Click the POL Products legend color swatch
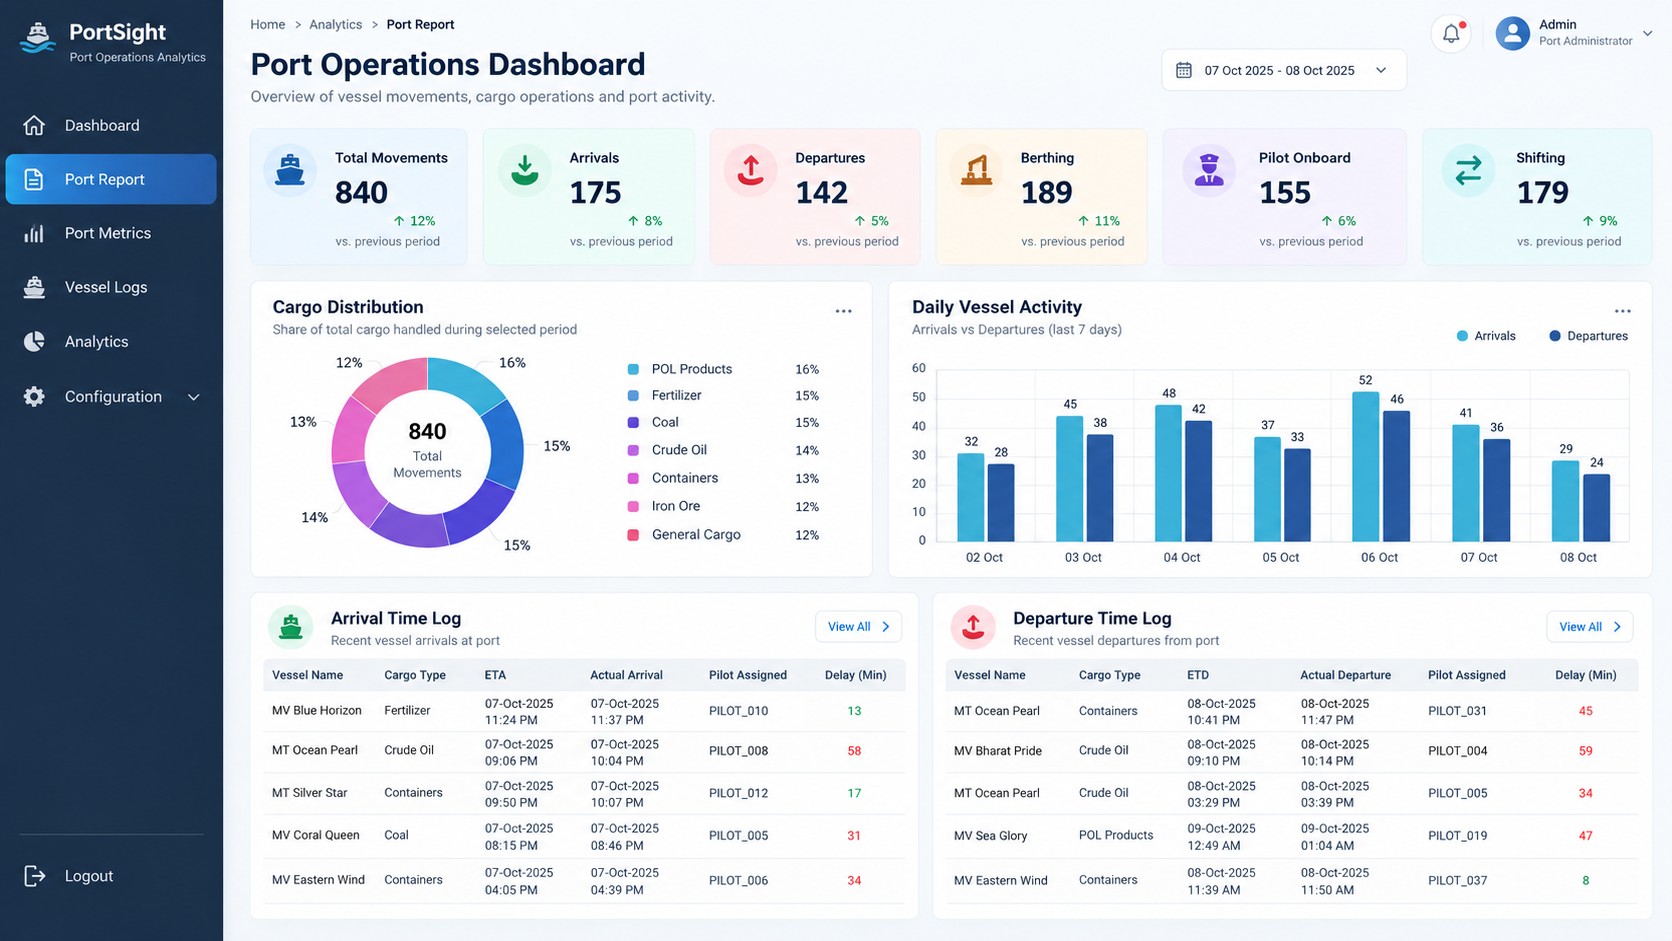This screenshot has width=1672, height=941. 633,369
